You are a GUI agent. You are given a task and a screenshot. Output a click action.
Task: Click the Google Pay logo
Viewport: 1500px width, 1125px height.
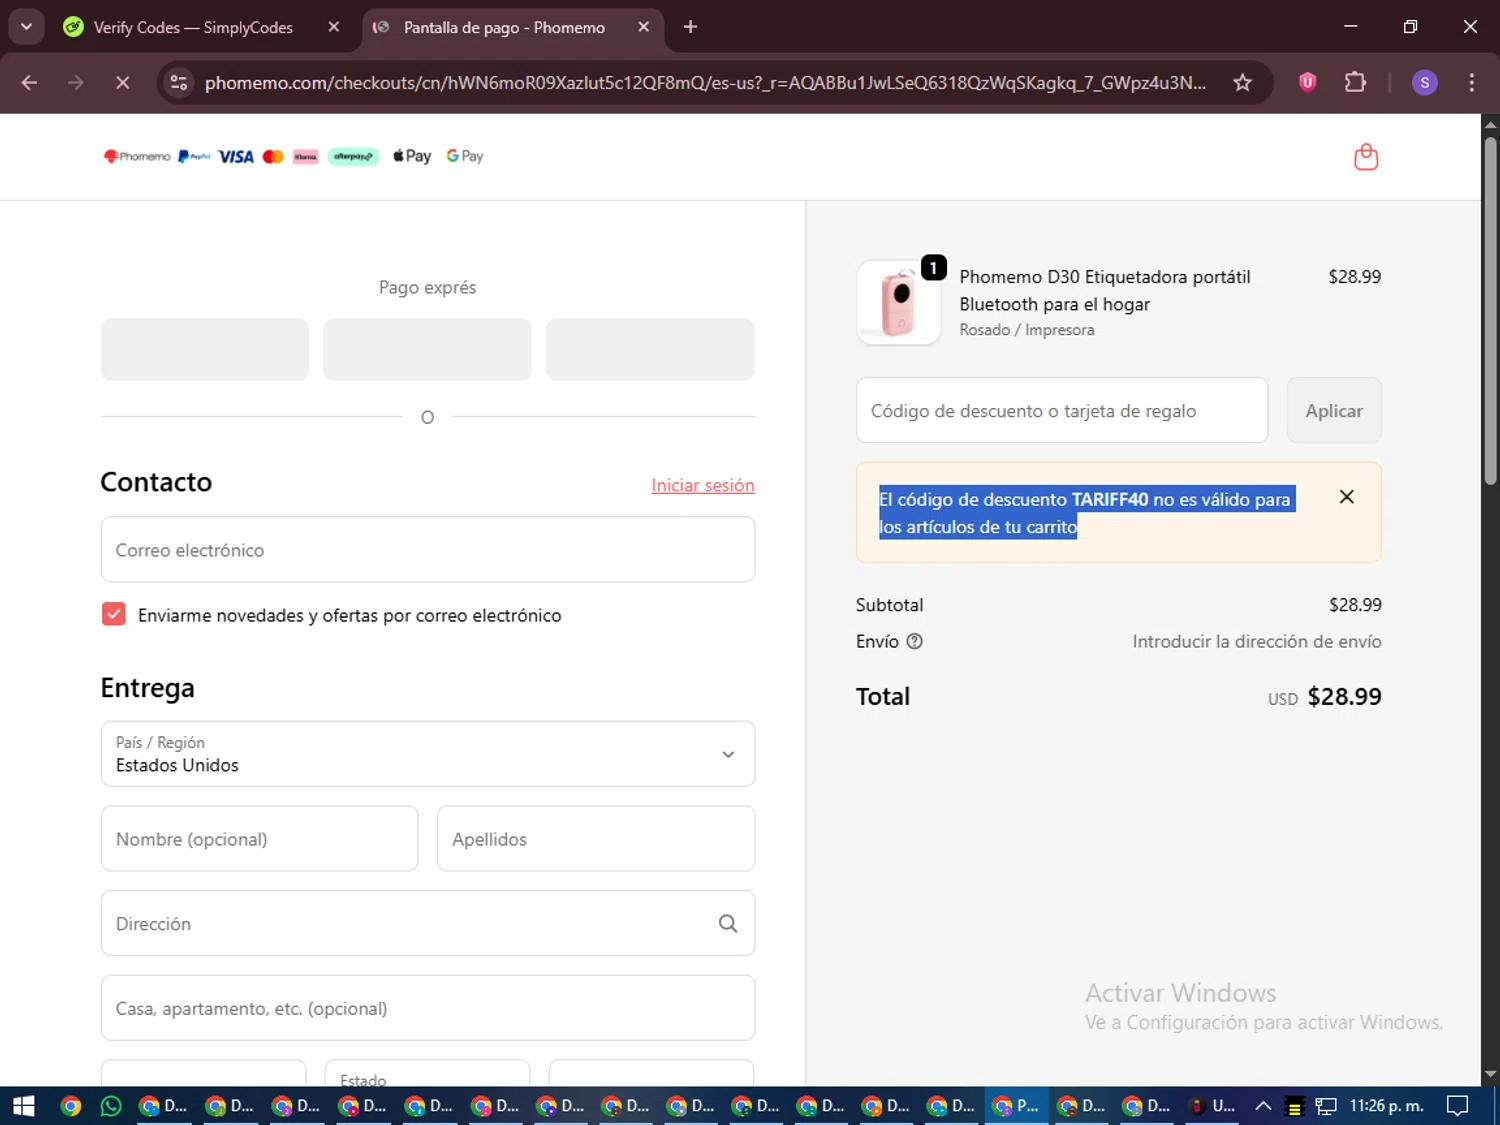465,156
